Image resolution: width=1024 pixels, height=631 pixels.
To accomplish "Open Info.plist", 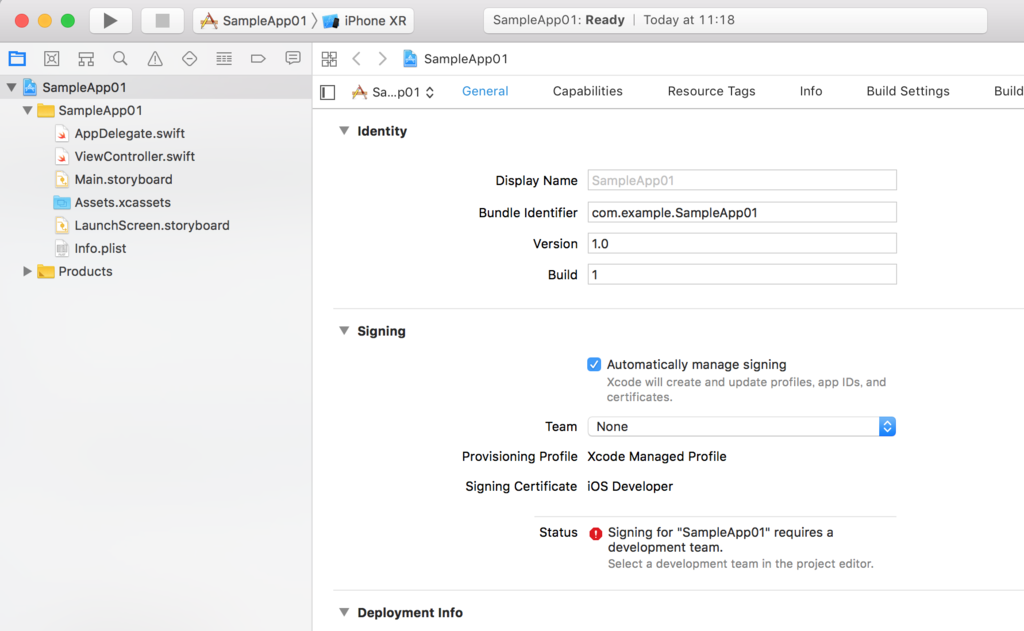I will [100, 248].
